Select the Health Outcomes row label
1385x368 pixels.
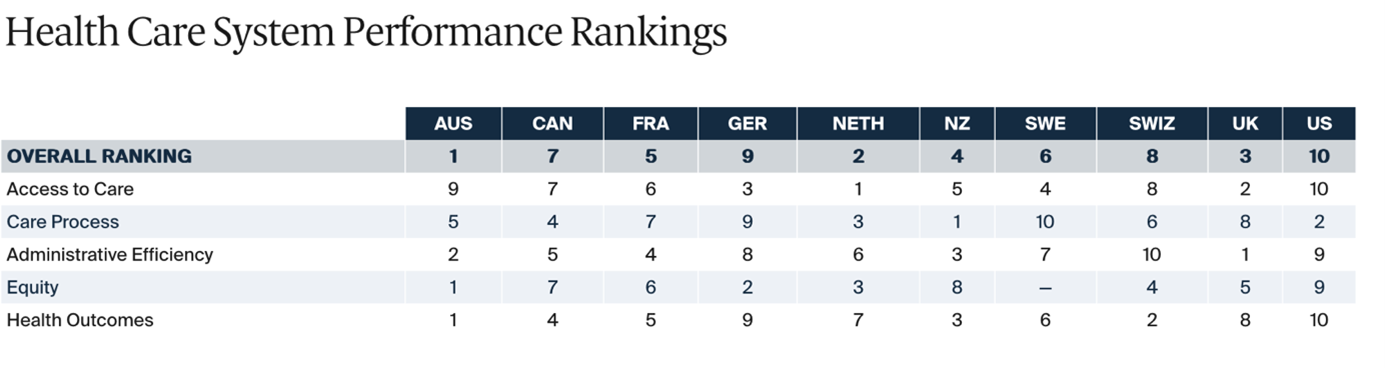tap(80, 320)
